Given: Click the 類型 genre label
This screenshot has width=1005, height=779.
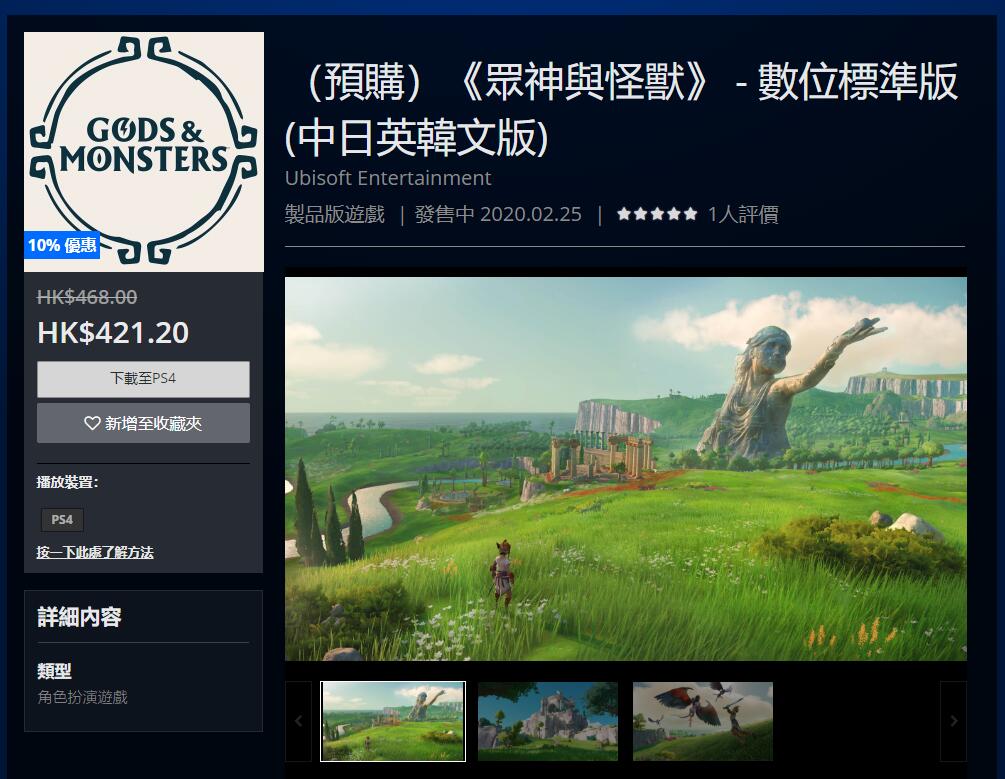Looking at the screenshot, I should pyautogui.click(x=54, y=671).
